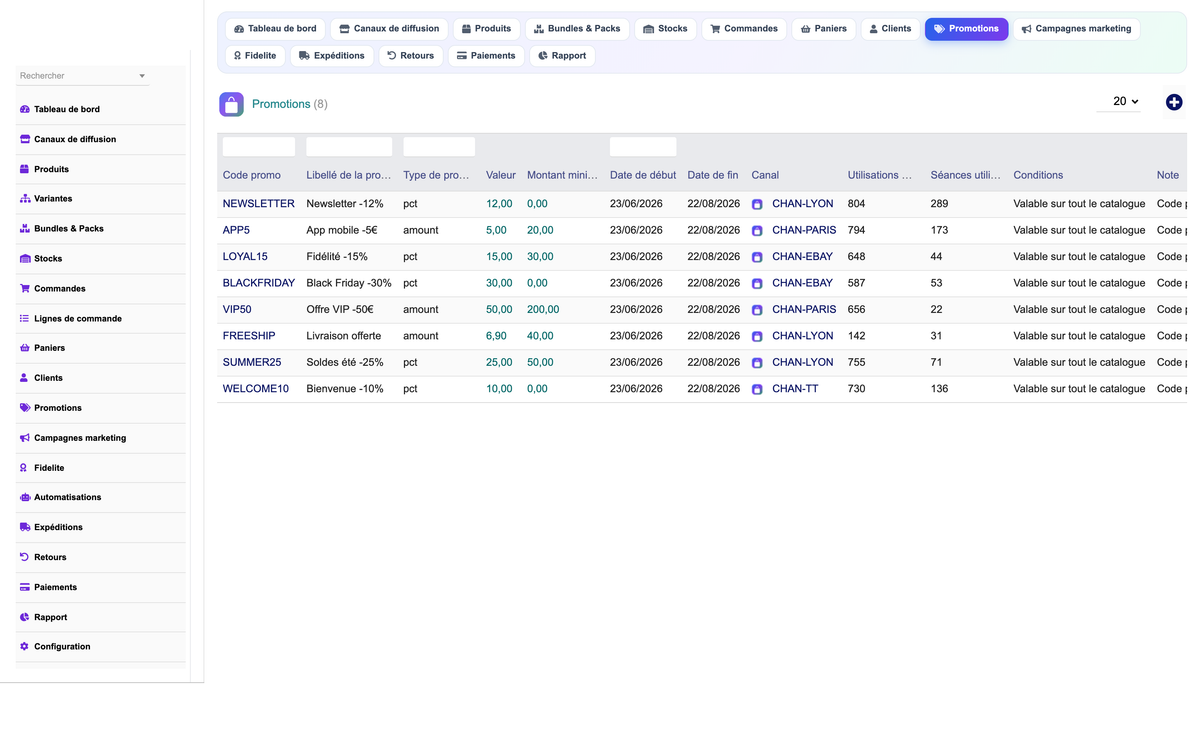The height and width of the screenshot is (743, 1200).
Task: Switch to the Clients top tab
Action: coord(890,29)
